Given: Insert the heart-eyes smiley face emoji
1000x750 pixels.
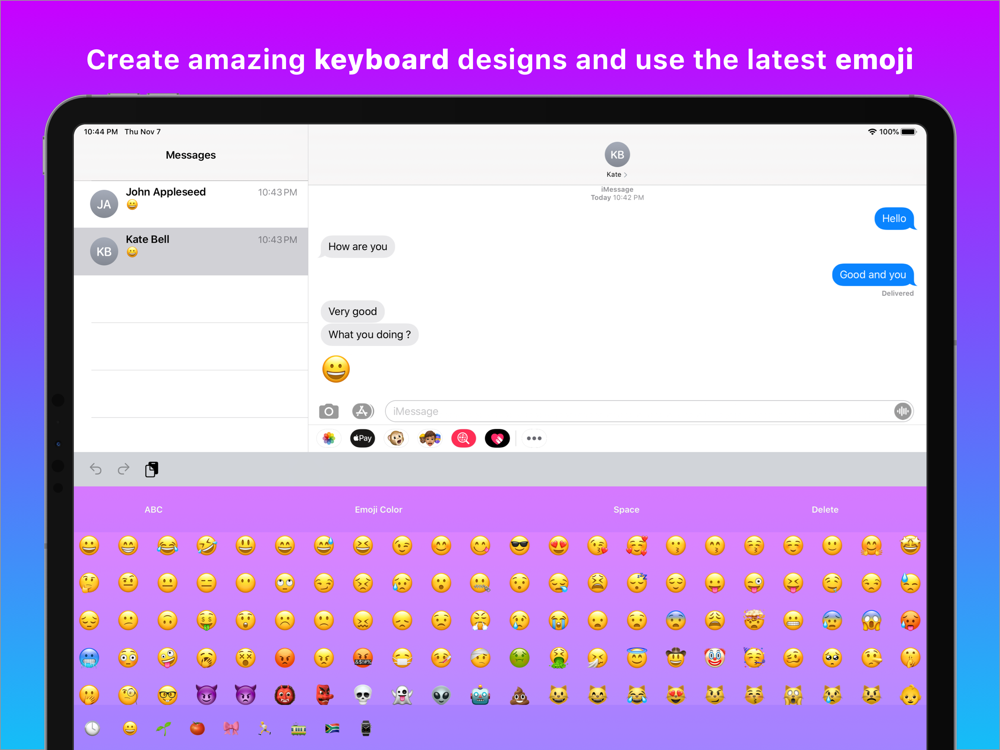Looking at the screenshot, I should [559, 545].
